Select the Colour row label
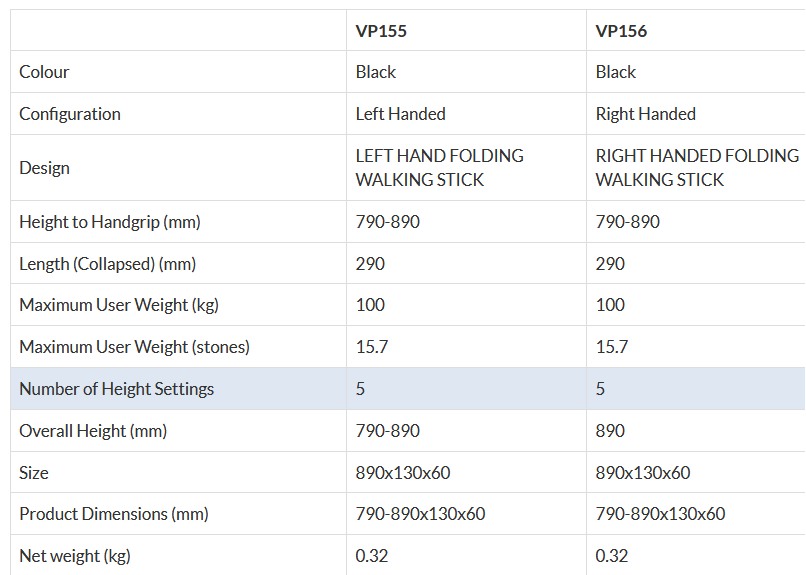 (x=44, y=72)
